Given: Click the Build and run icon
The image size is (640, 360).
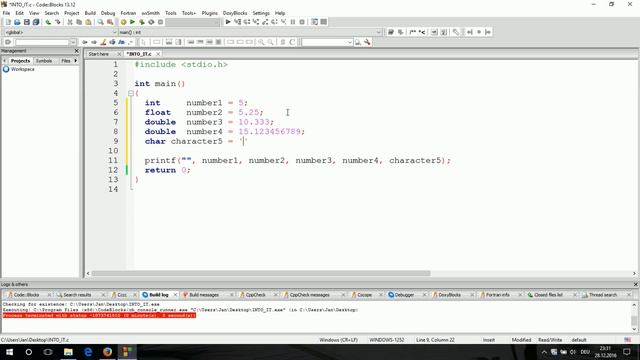Looking at the screenshot, I should pos(142,22).
